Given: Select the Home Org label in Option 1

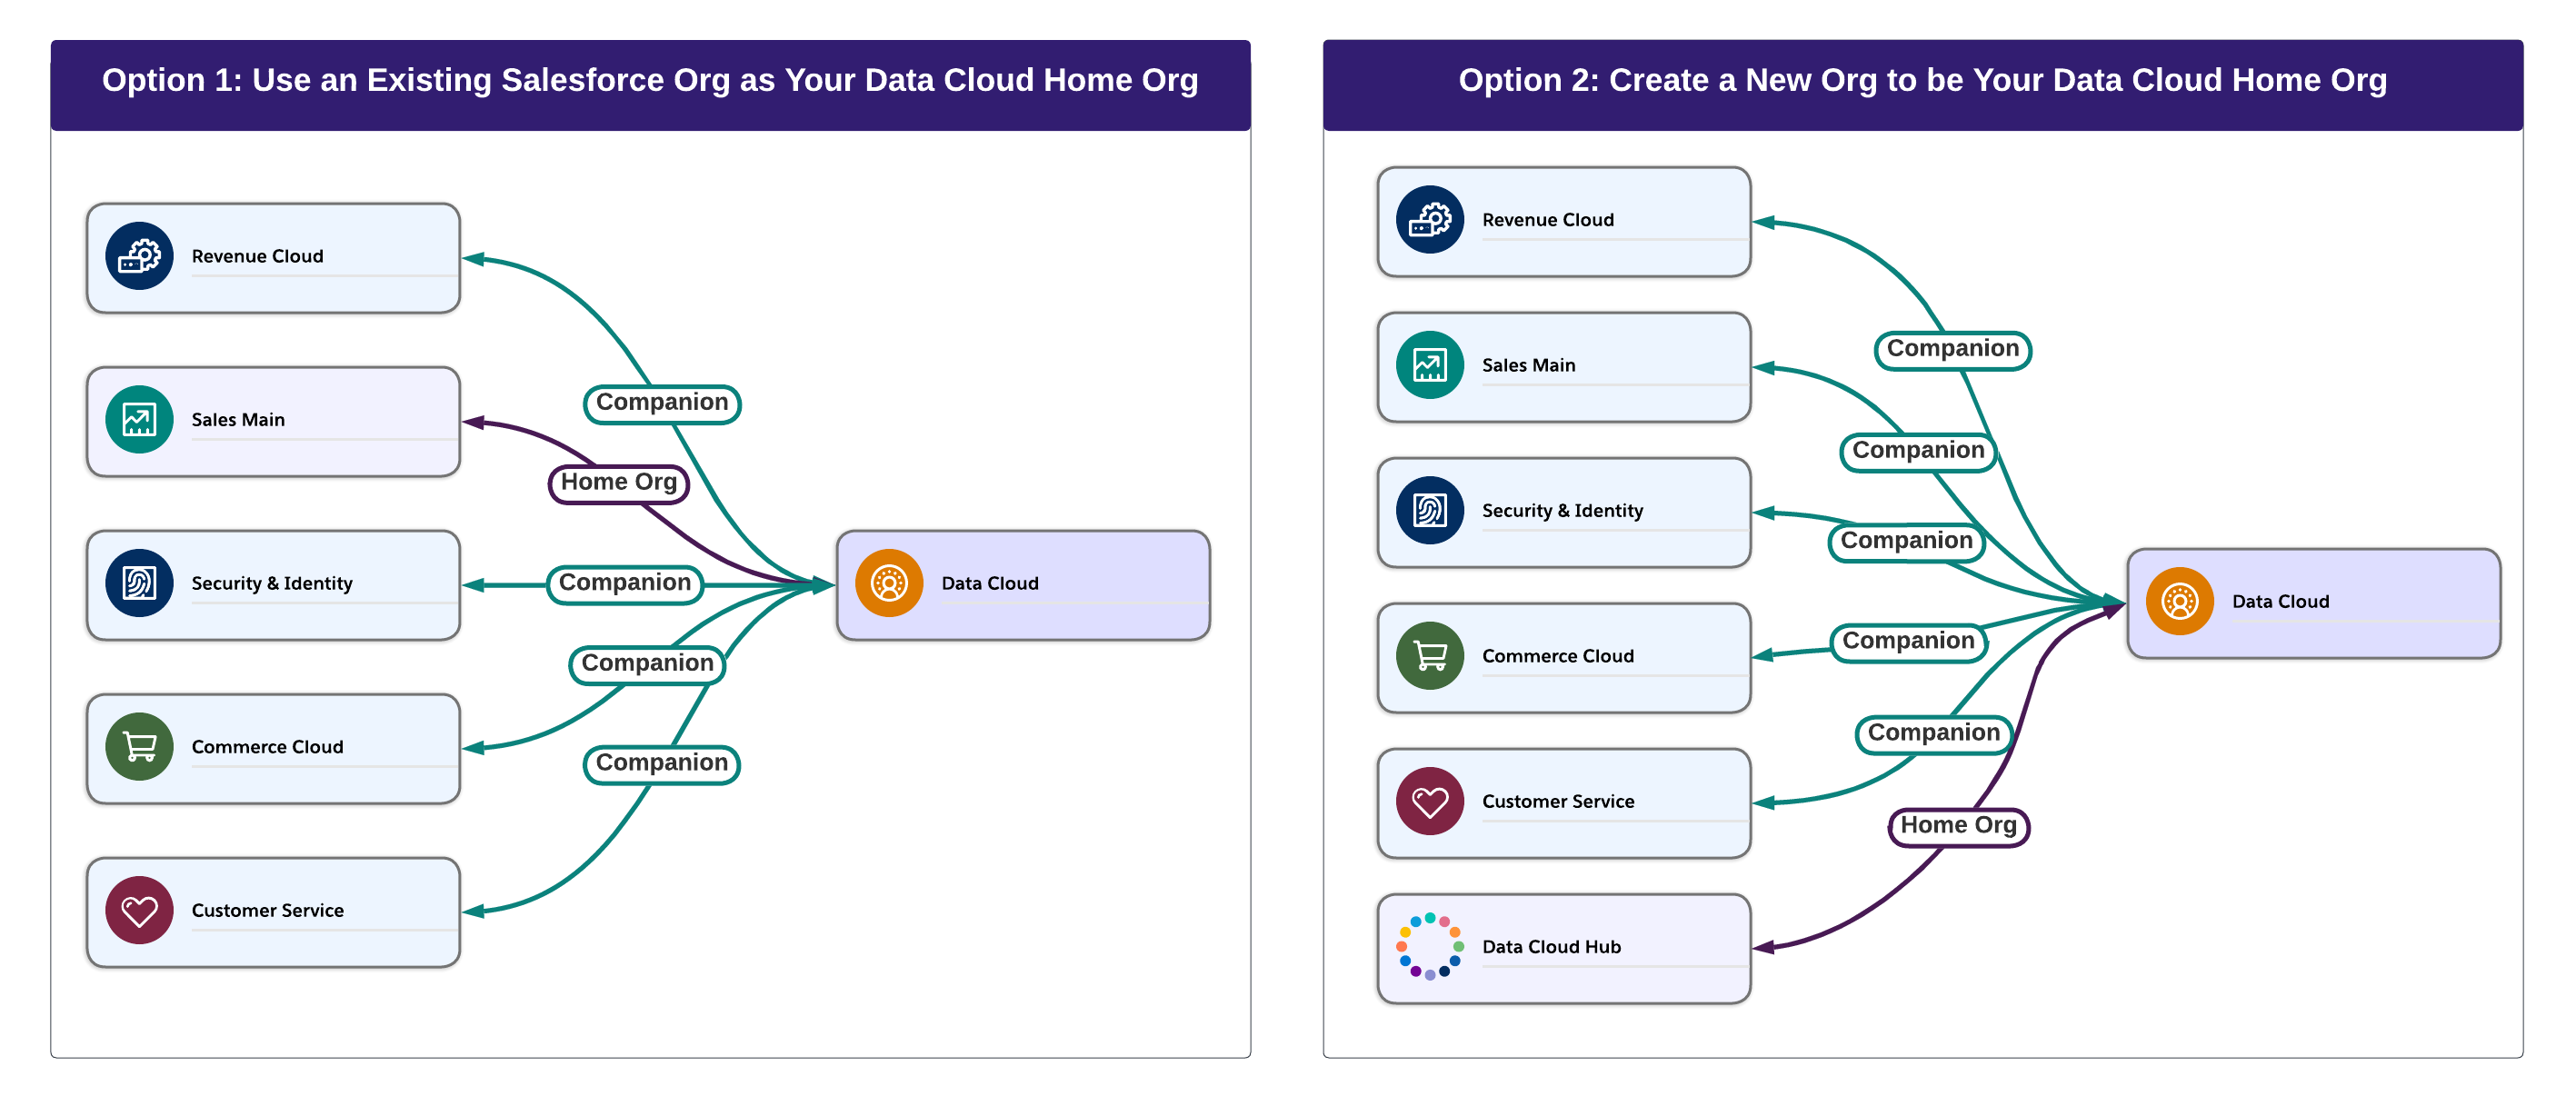Looking at the screenshot, I should (618, 483).
